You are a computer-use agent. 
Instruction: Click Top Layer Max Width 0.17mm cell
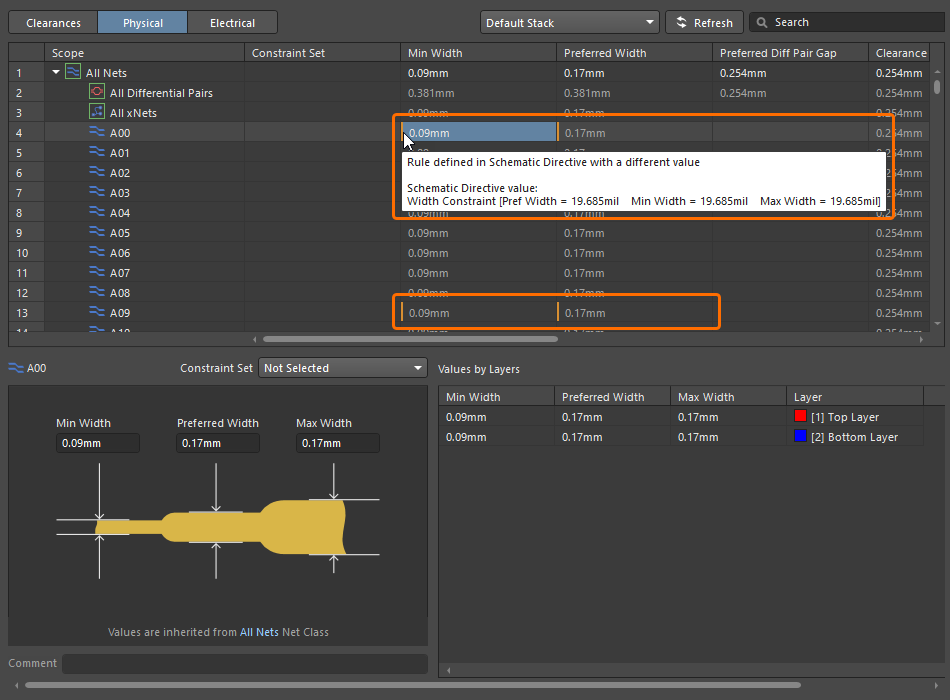point(728,417)
